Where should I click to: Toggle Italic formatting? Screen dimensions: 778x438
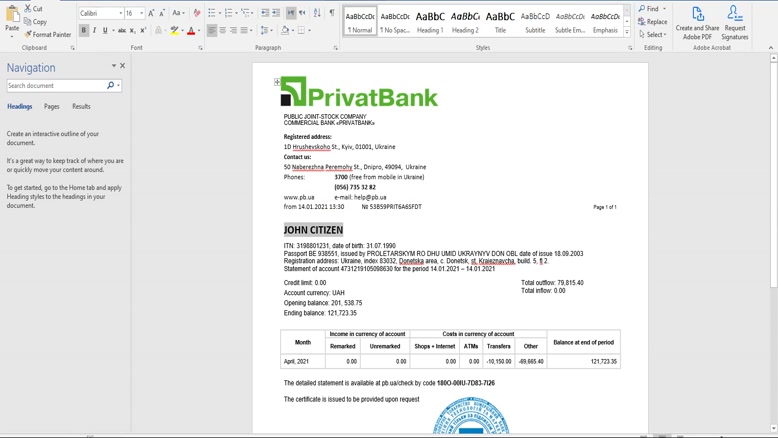point(95,31)
